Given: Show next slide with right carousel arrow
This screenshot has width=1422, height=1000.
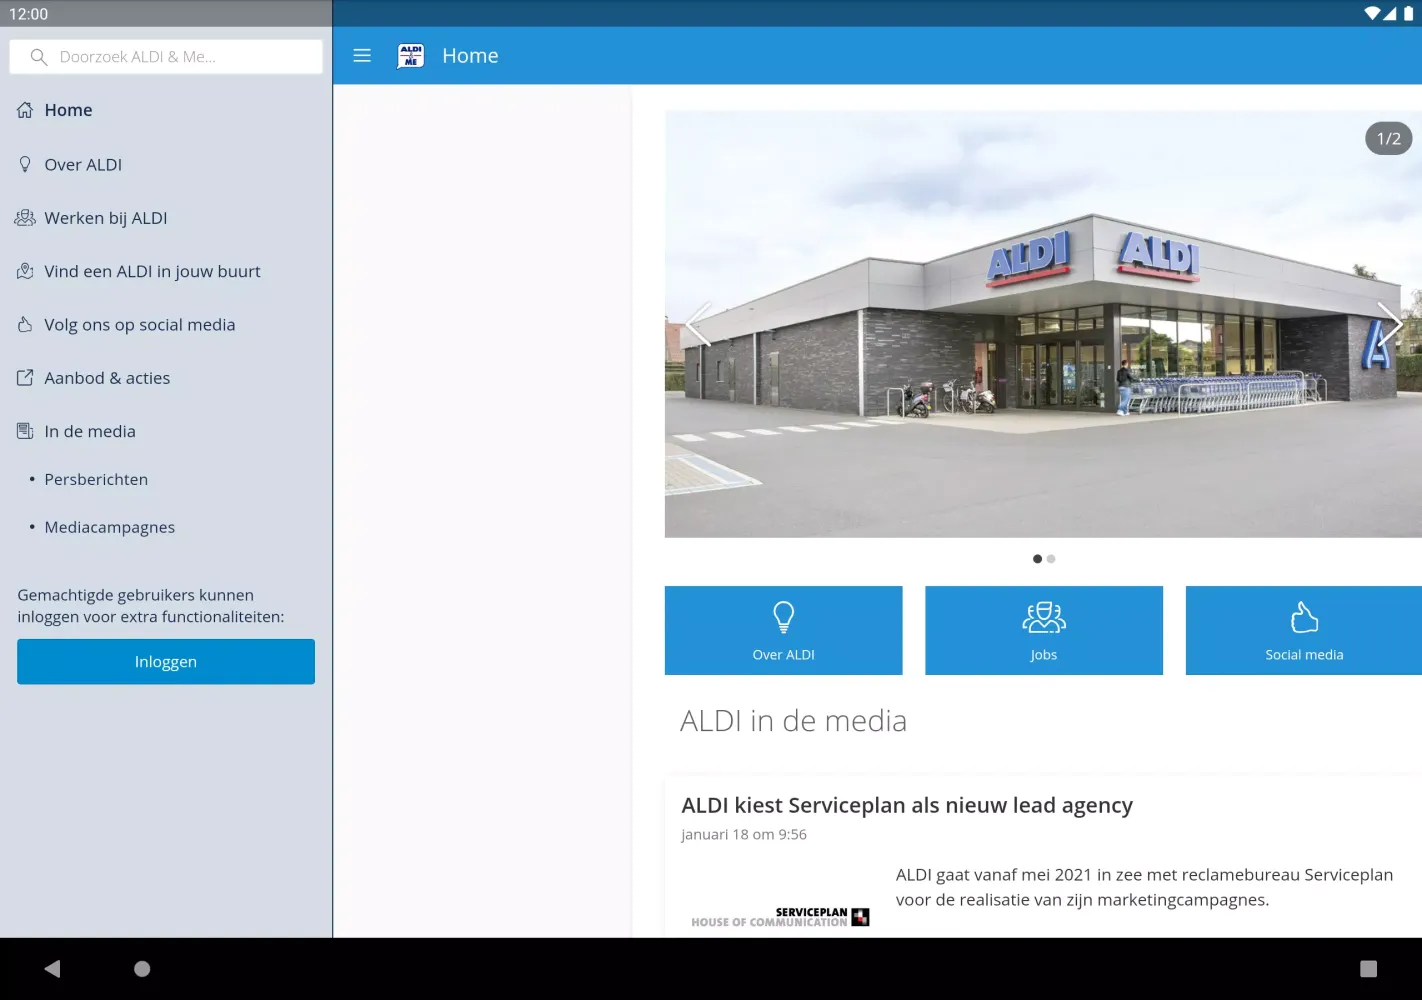Looking at the screenshot, I should pyautogui.click(x=1390, y=324).
